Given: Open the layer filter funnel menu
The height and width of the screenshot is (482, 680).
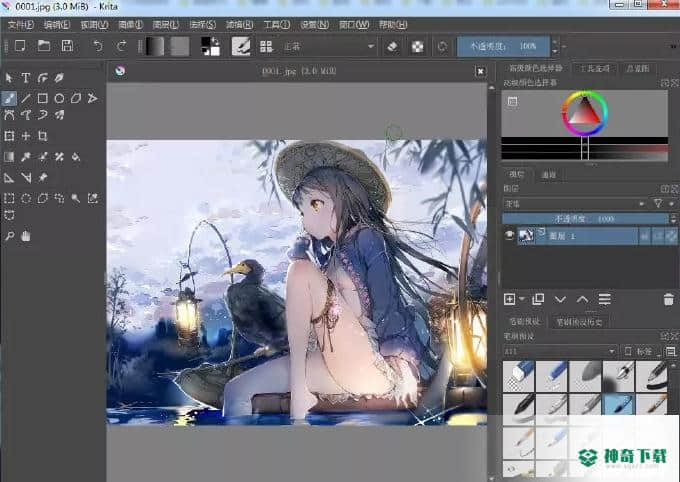Looking at the screenshot, I should pyautogui.click(x=658, y=203).
